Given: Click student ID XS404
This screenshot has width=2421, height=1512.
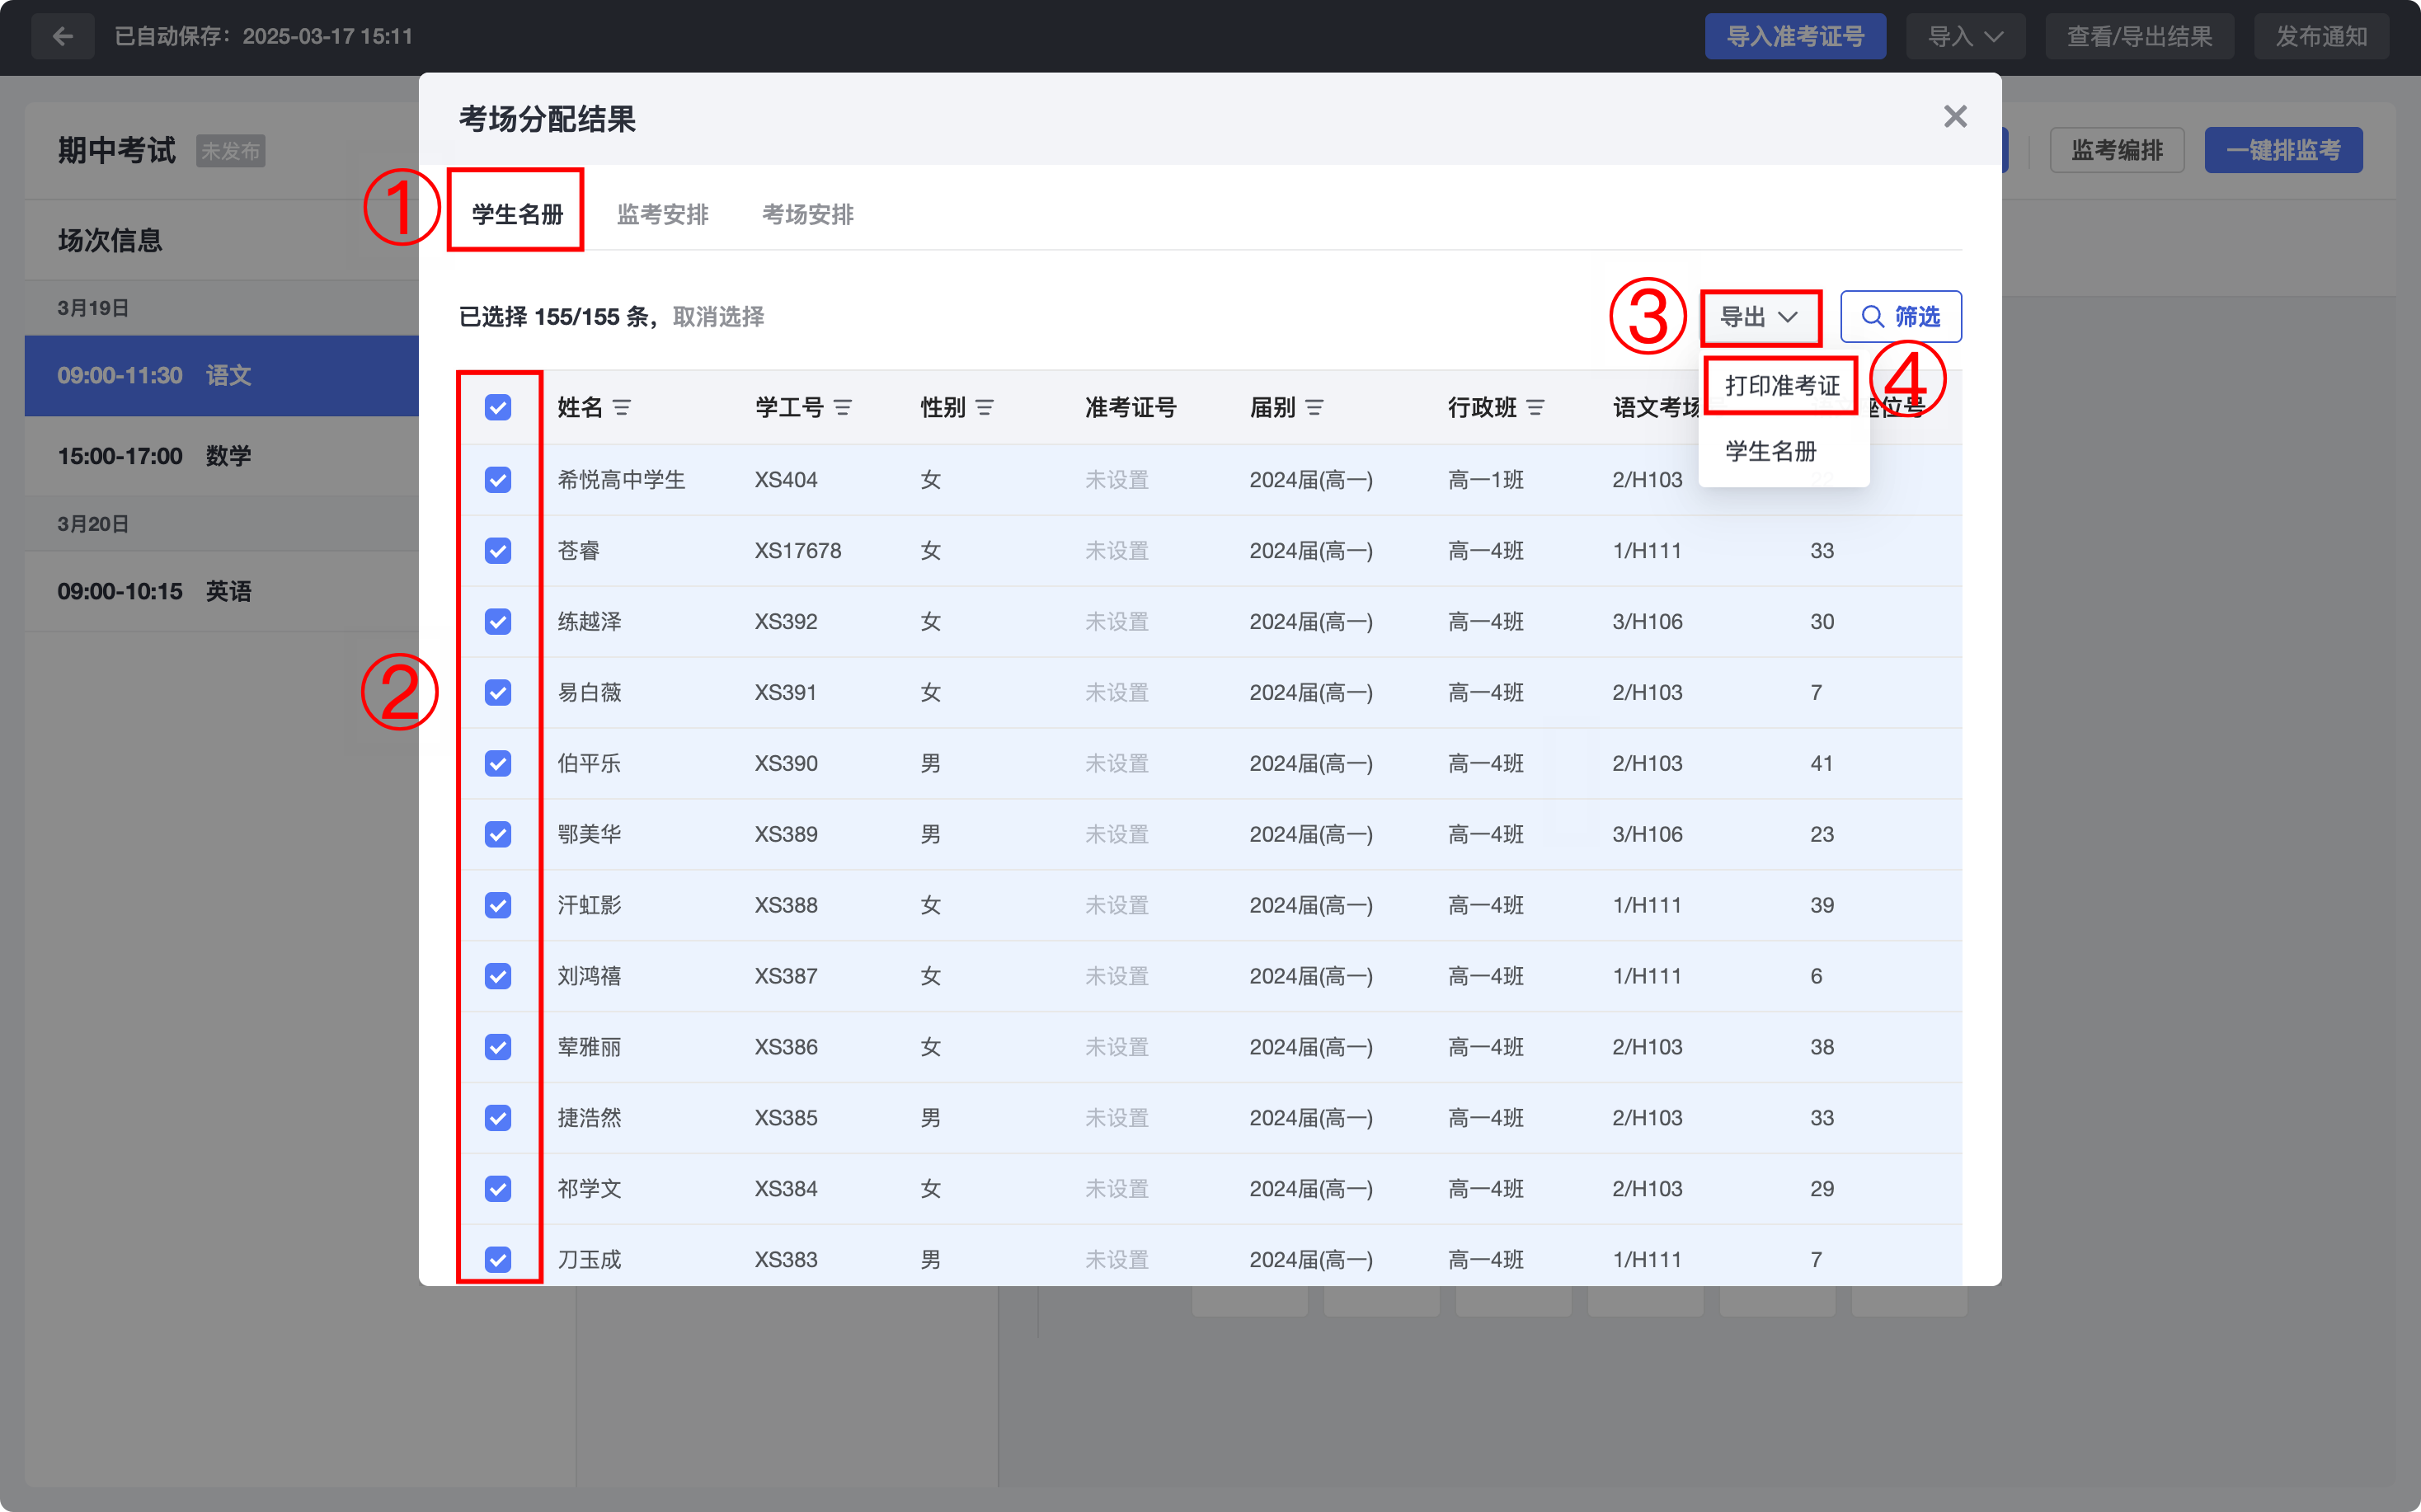Looking at the screenshot, I should click(786, 480).
